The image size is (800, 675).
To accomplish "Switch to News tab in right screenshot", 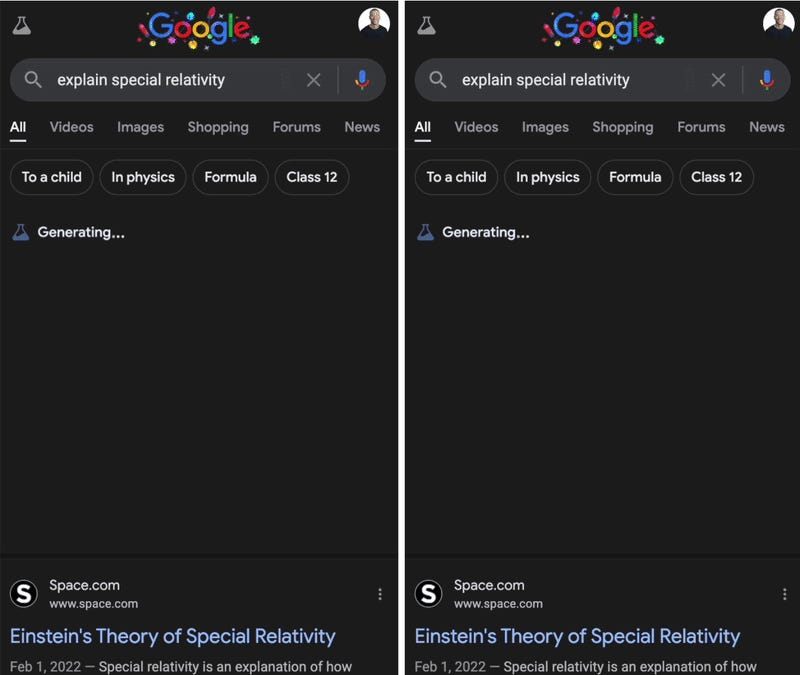I will [766, 127].
